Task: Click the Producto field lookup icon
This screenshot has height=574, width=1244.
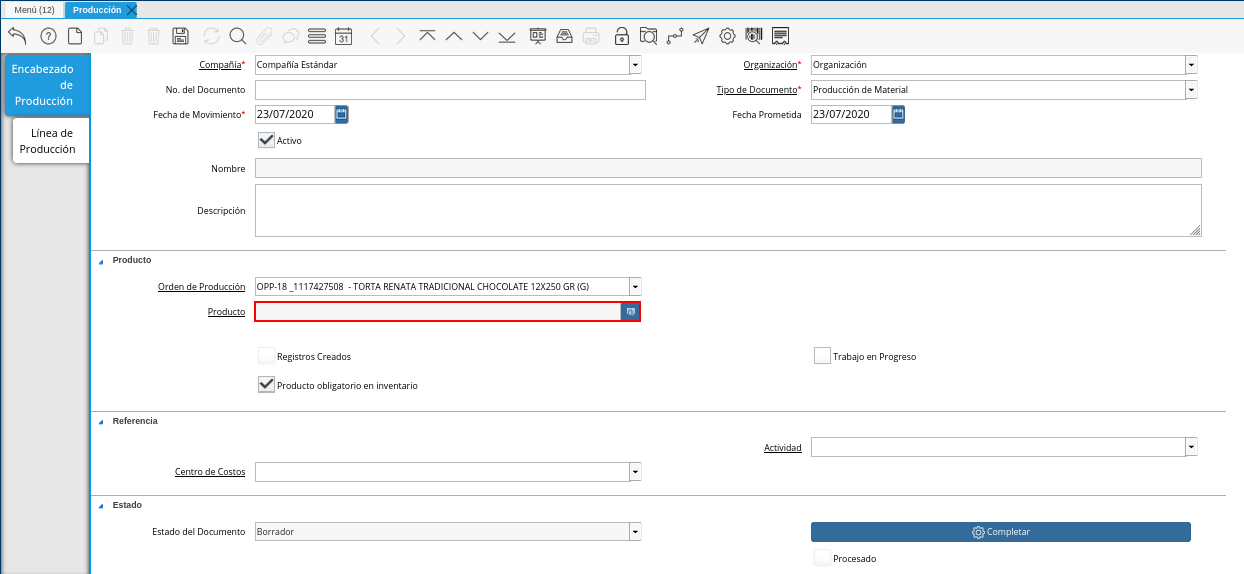Action: (x=631, y=312)
